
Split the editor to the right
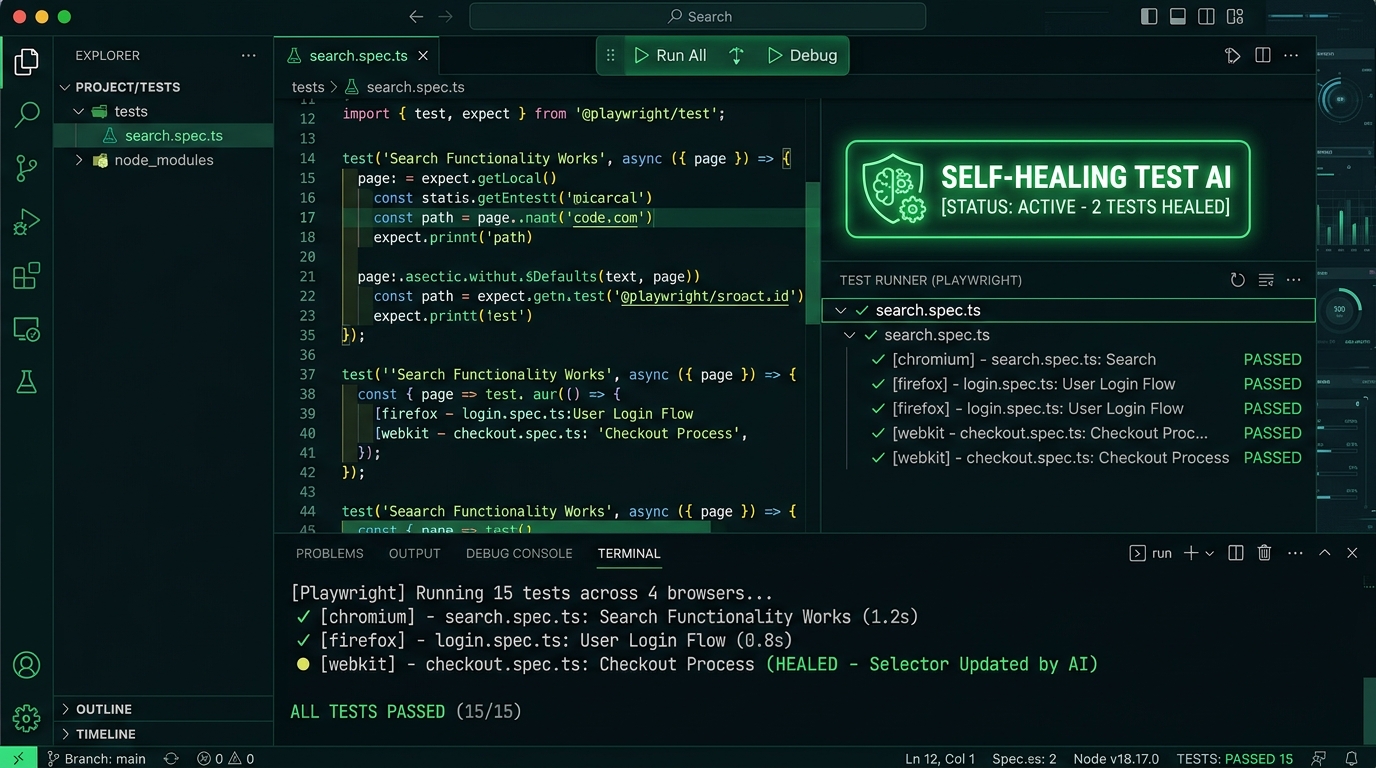click(1263, 56)
